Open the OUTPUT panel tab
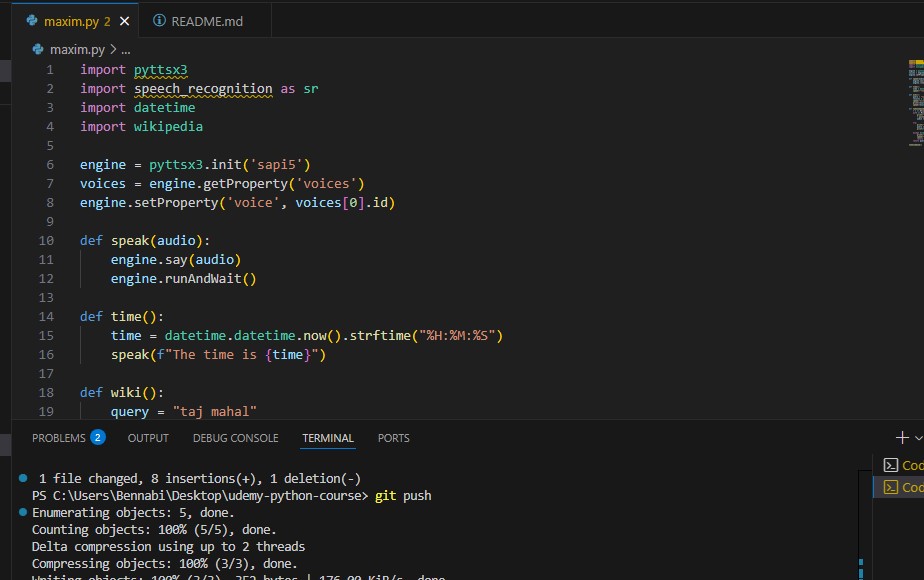This screenshot has width=924, height=580. 148,438
